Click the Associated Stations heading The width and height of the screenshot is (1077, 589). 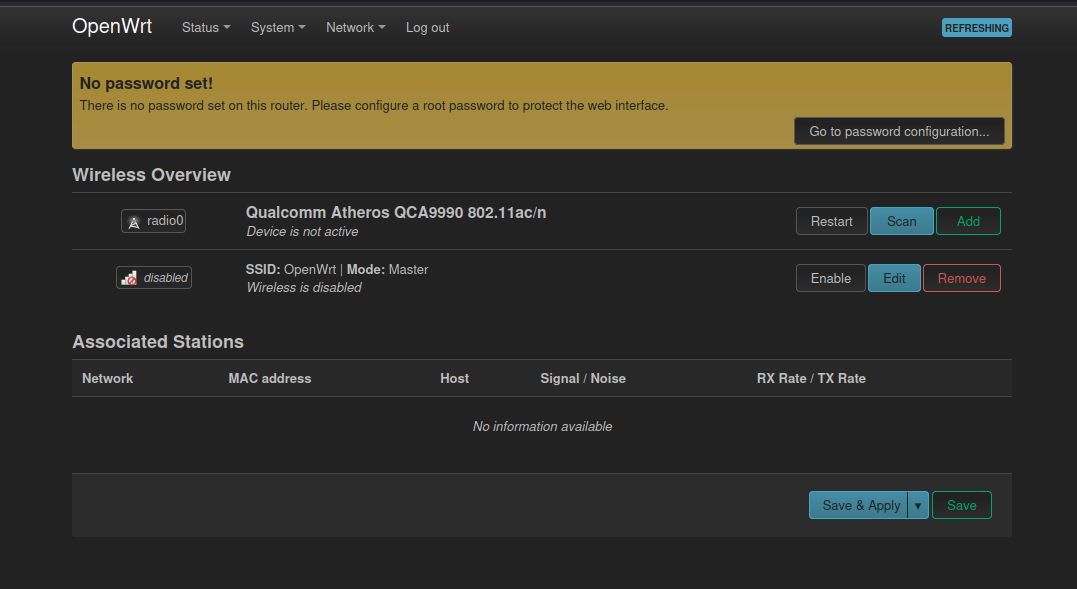(x=158, y=342)
